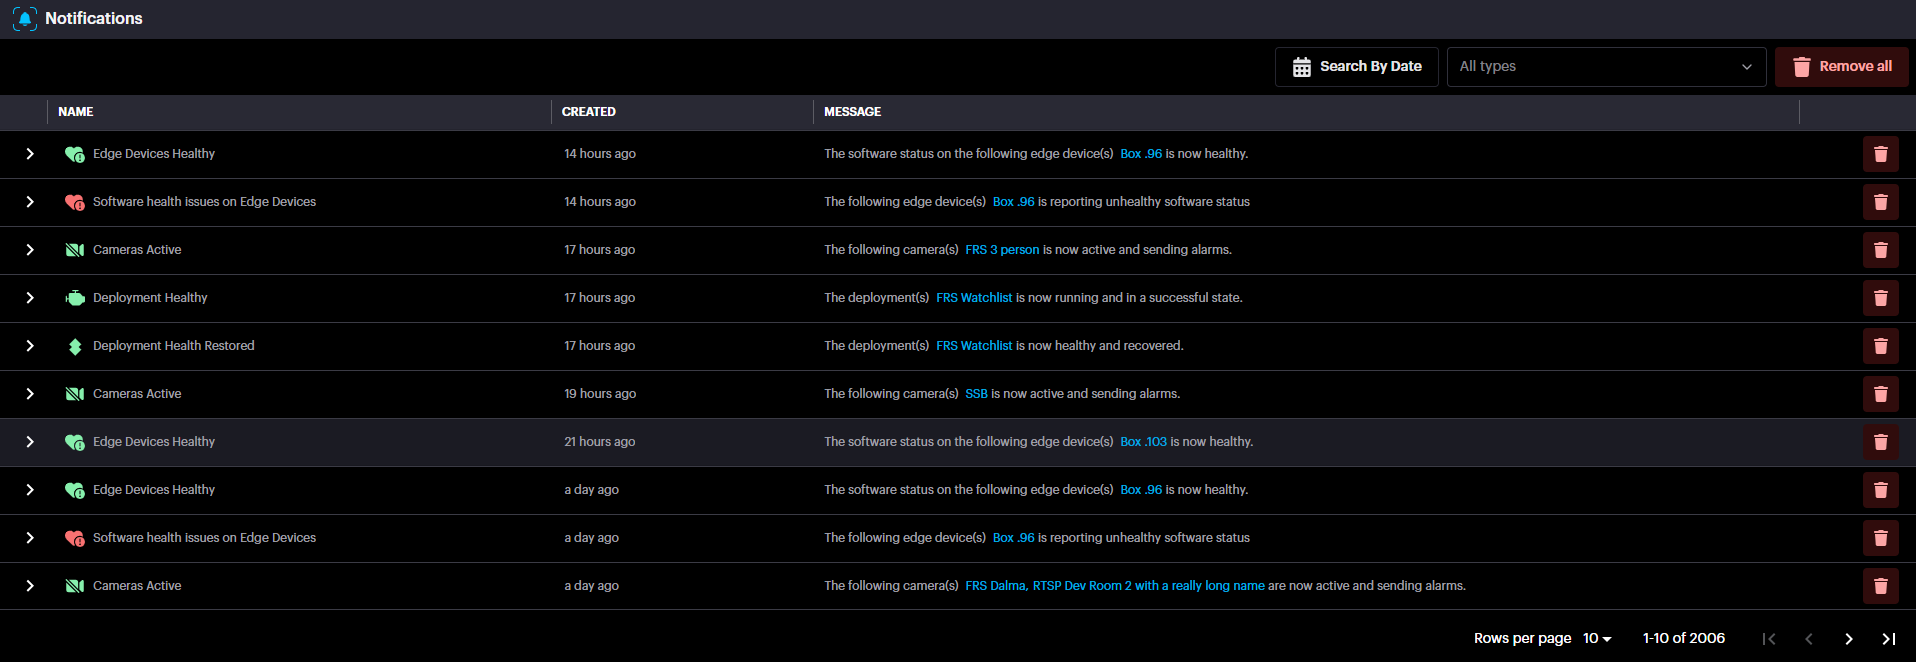The image size is (1916, 662).
Task: Delete the Deployment Healthy notification
Action: pos(1880,298)
